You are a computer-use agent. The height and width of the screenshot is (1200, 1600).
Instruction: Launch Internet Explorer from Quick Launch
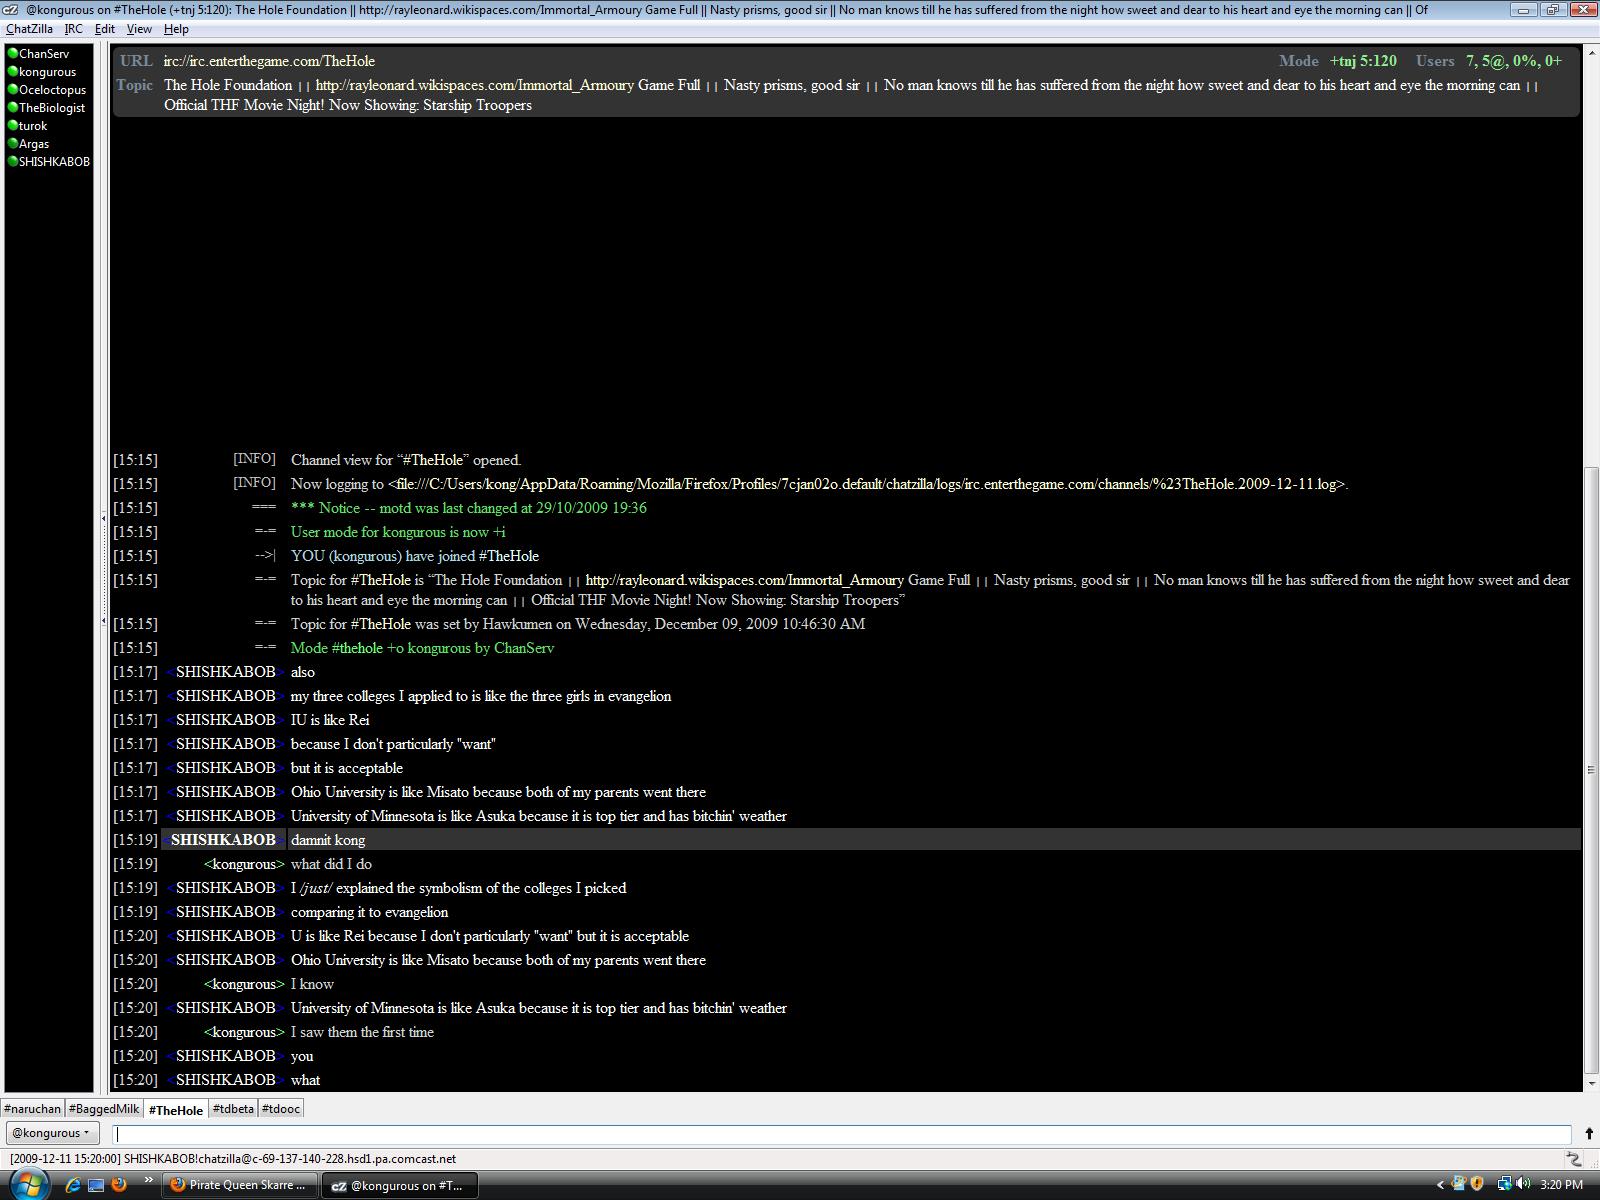click(73, 1185)
